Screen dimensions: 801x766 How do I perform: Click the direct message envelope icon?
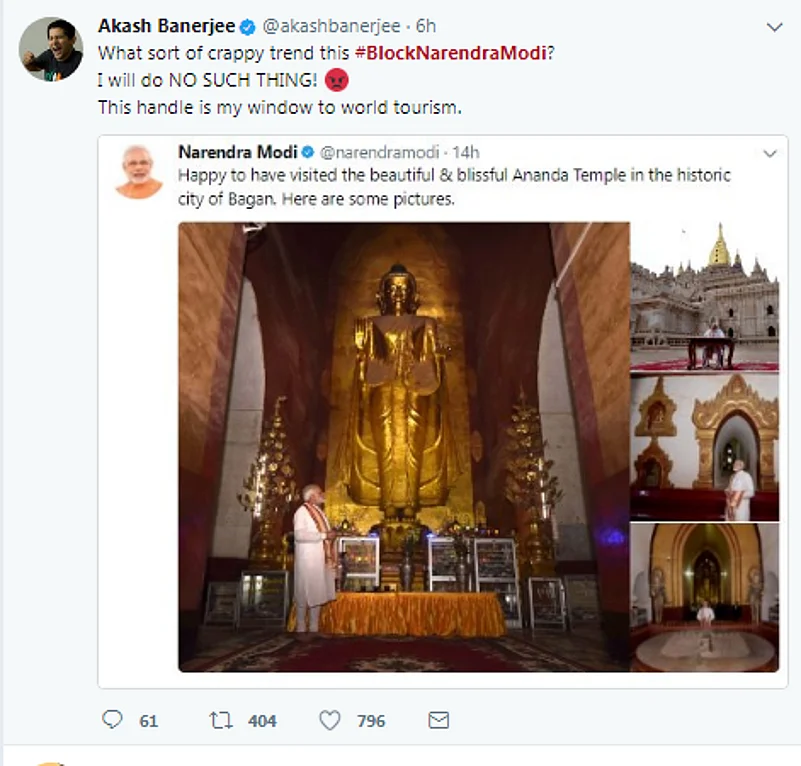[x=437, y=720]
